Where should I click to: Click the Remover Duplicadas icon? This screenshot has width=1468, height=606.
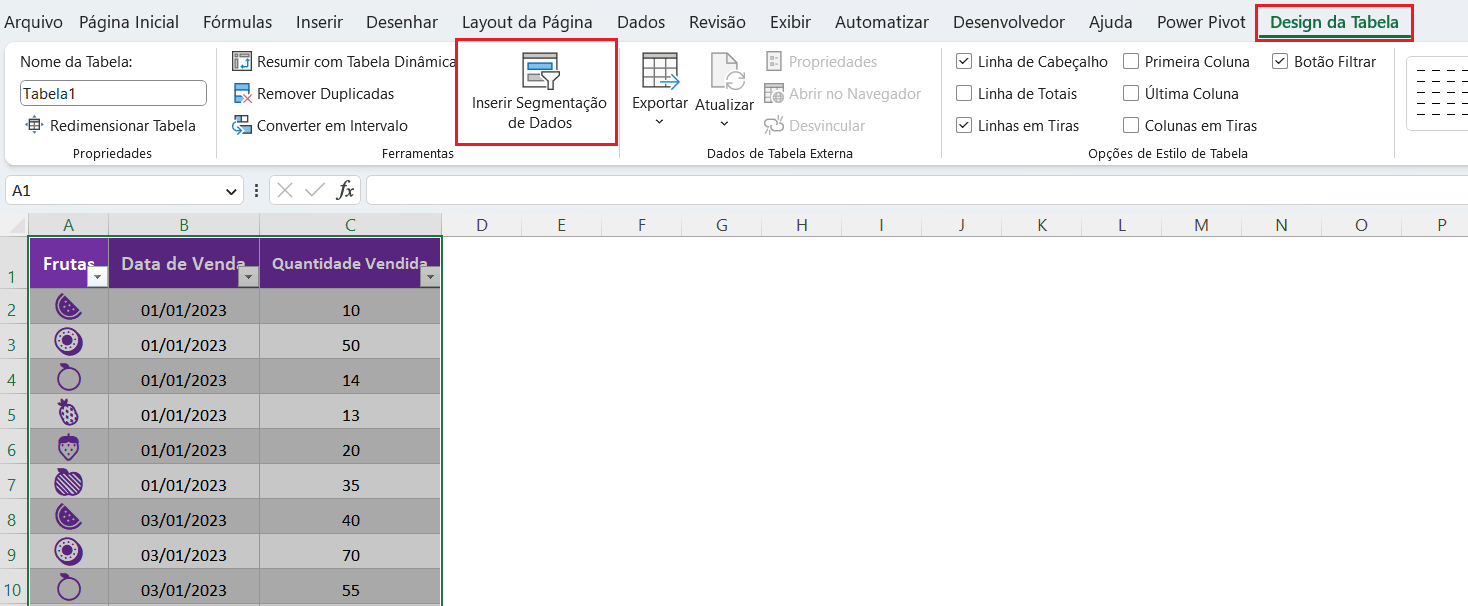click(x=242, y=94)
